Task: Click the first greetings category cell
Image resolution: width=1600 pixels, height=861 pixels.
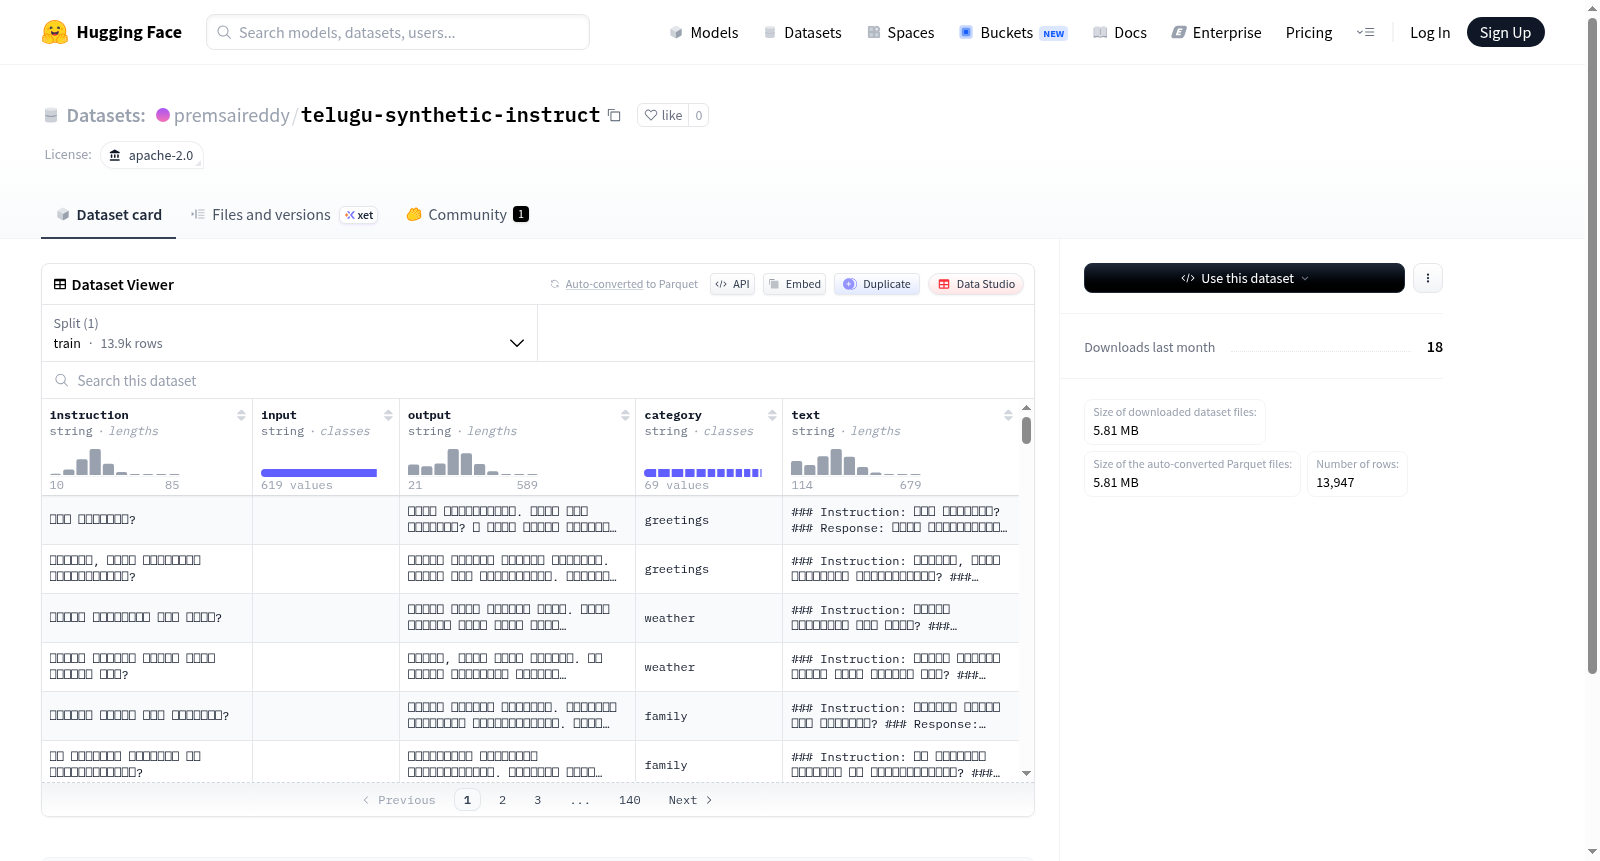Action: pyautogui.click(x=709, y=520)
